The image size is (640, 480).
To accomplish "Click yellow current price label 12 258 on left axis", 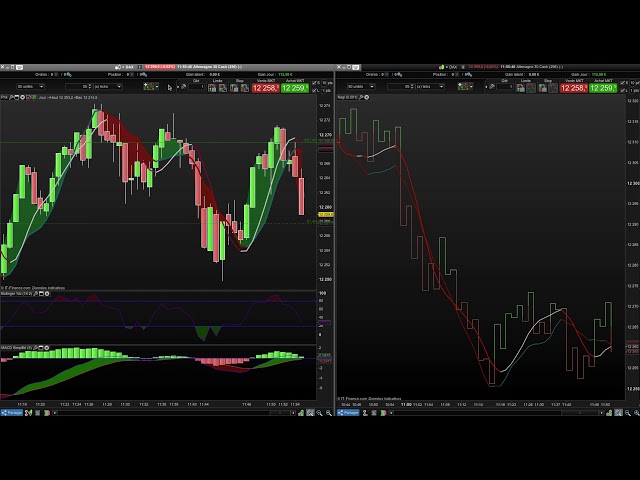I will (x=326, y=214).
